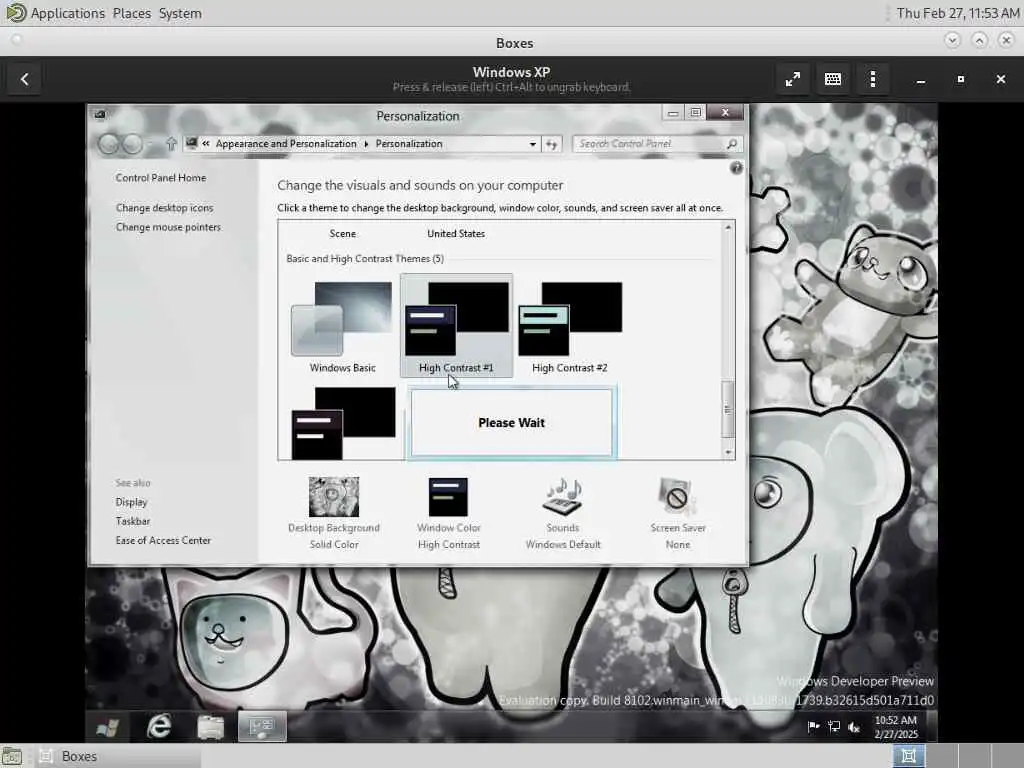Click the MATE logo in top panel
This screenshot has width=1024, height=768.
[x=14, y=12]
